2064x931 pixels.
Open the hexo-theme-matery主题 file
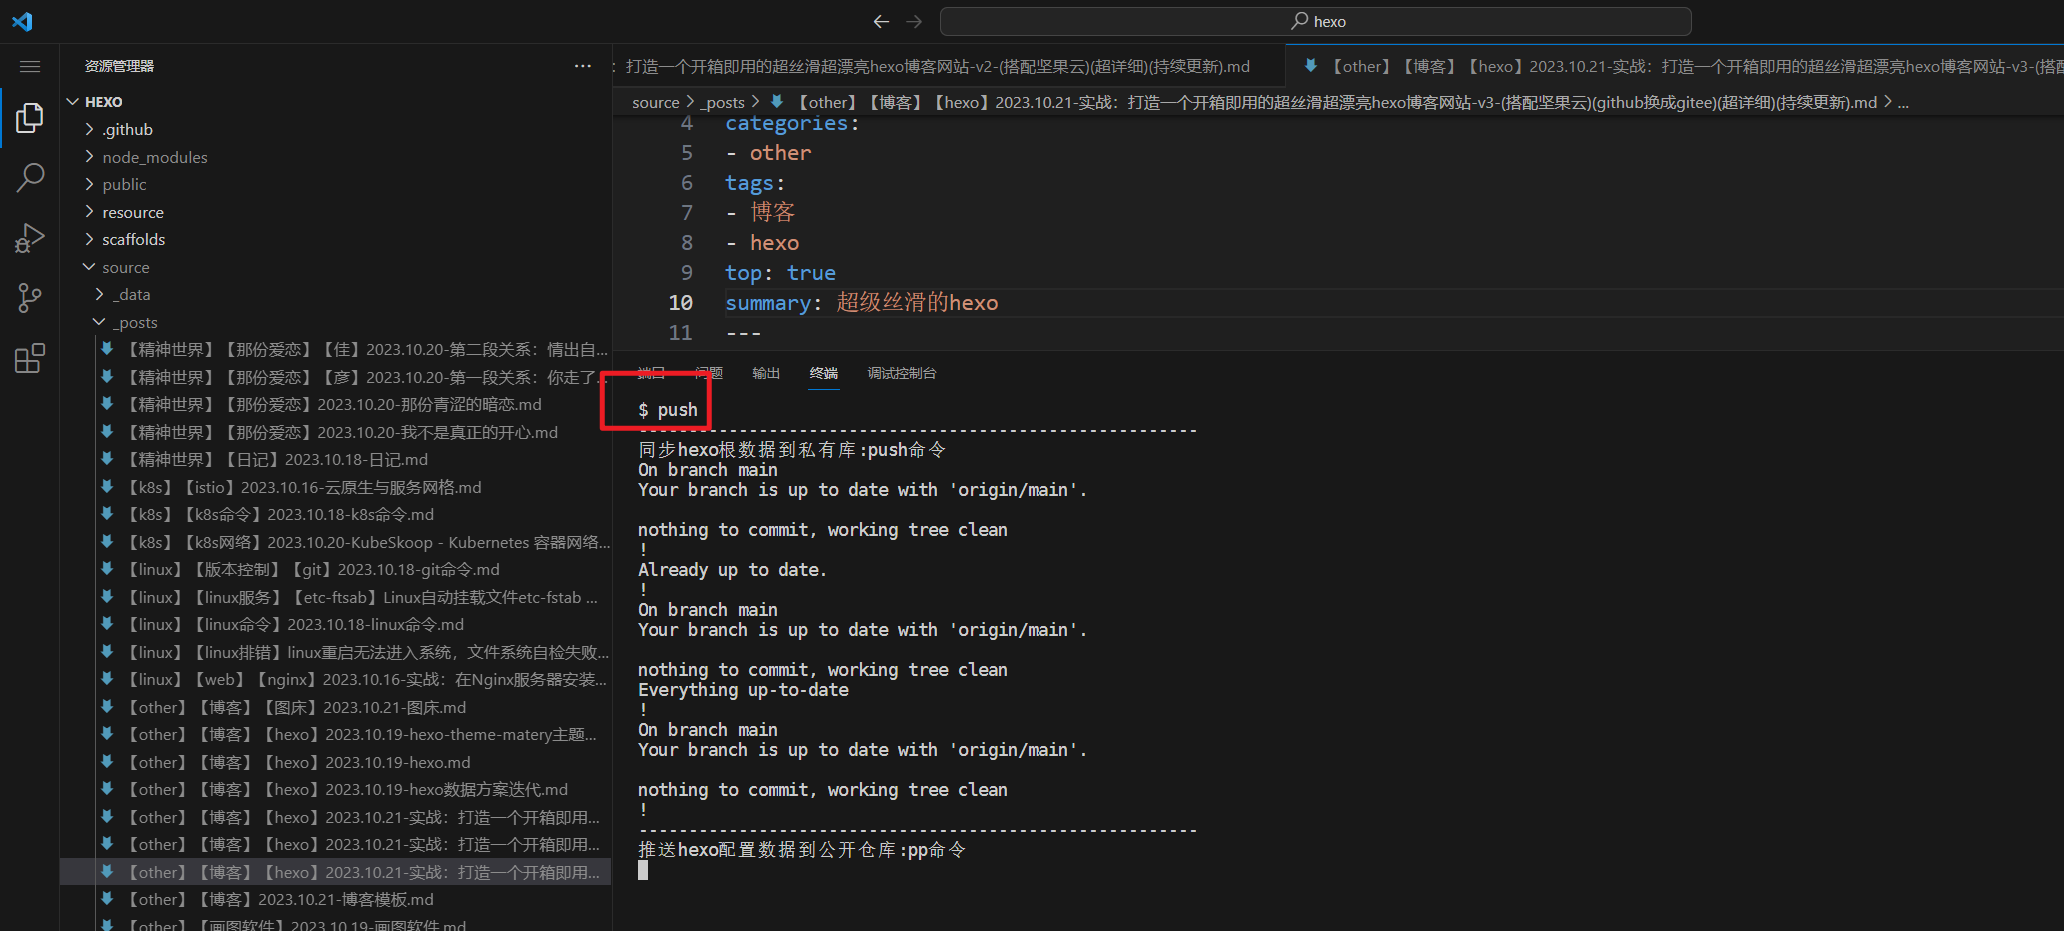point(336,734)
